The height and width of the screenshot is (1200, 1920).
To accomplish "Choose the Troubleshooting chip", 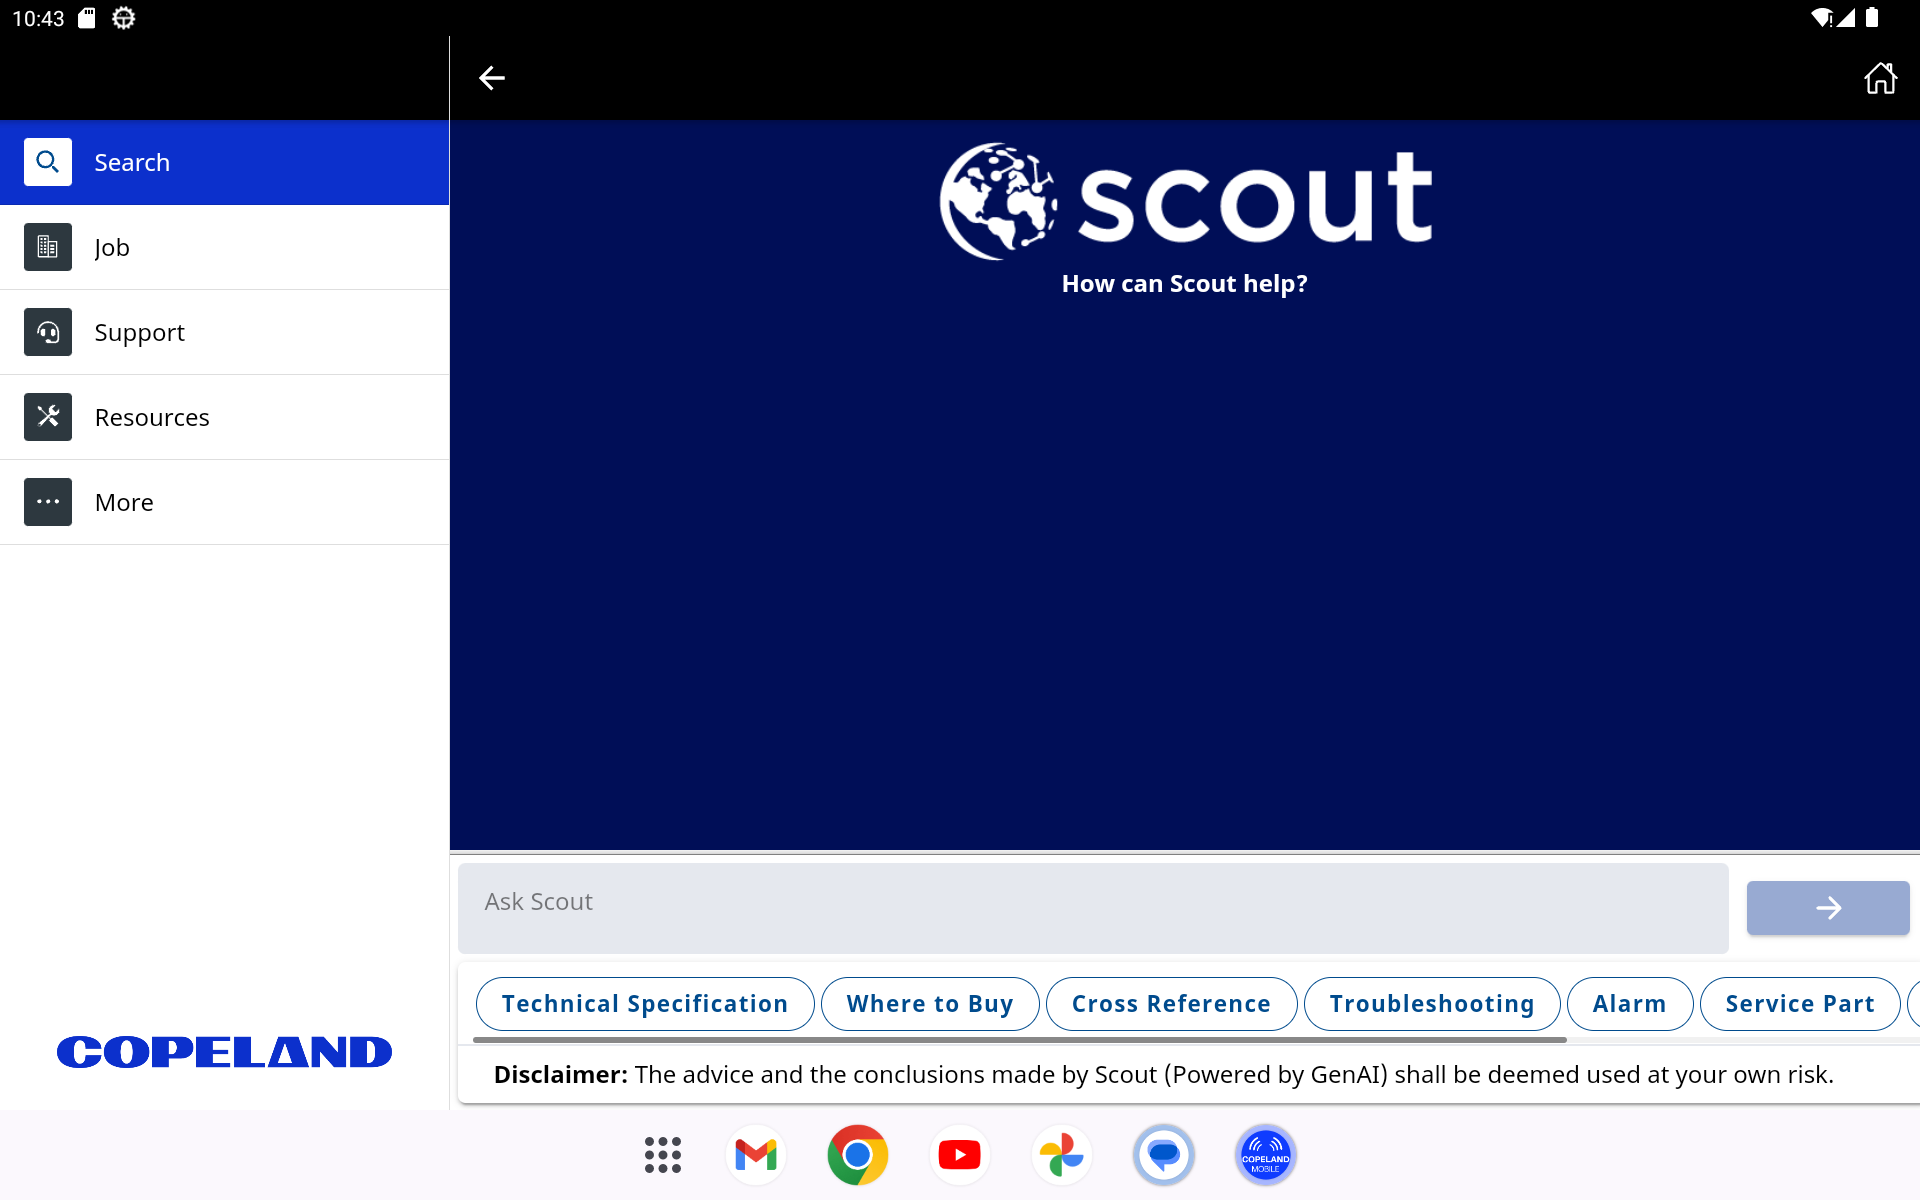I will [1432, 1004].
